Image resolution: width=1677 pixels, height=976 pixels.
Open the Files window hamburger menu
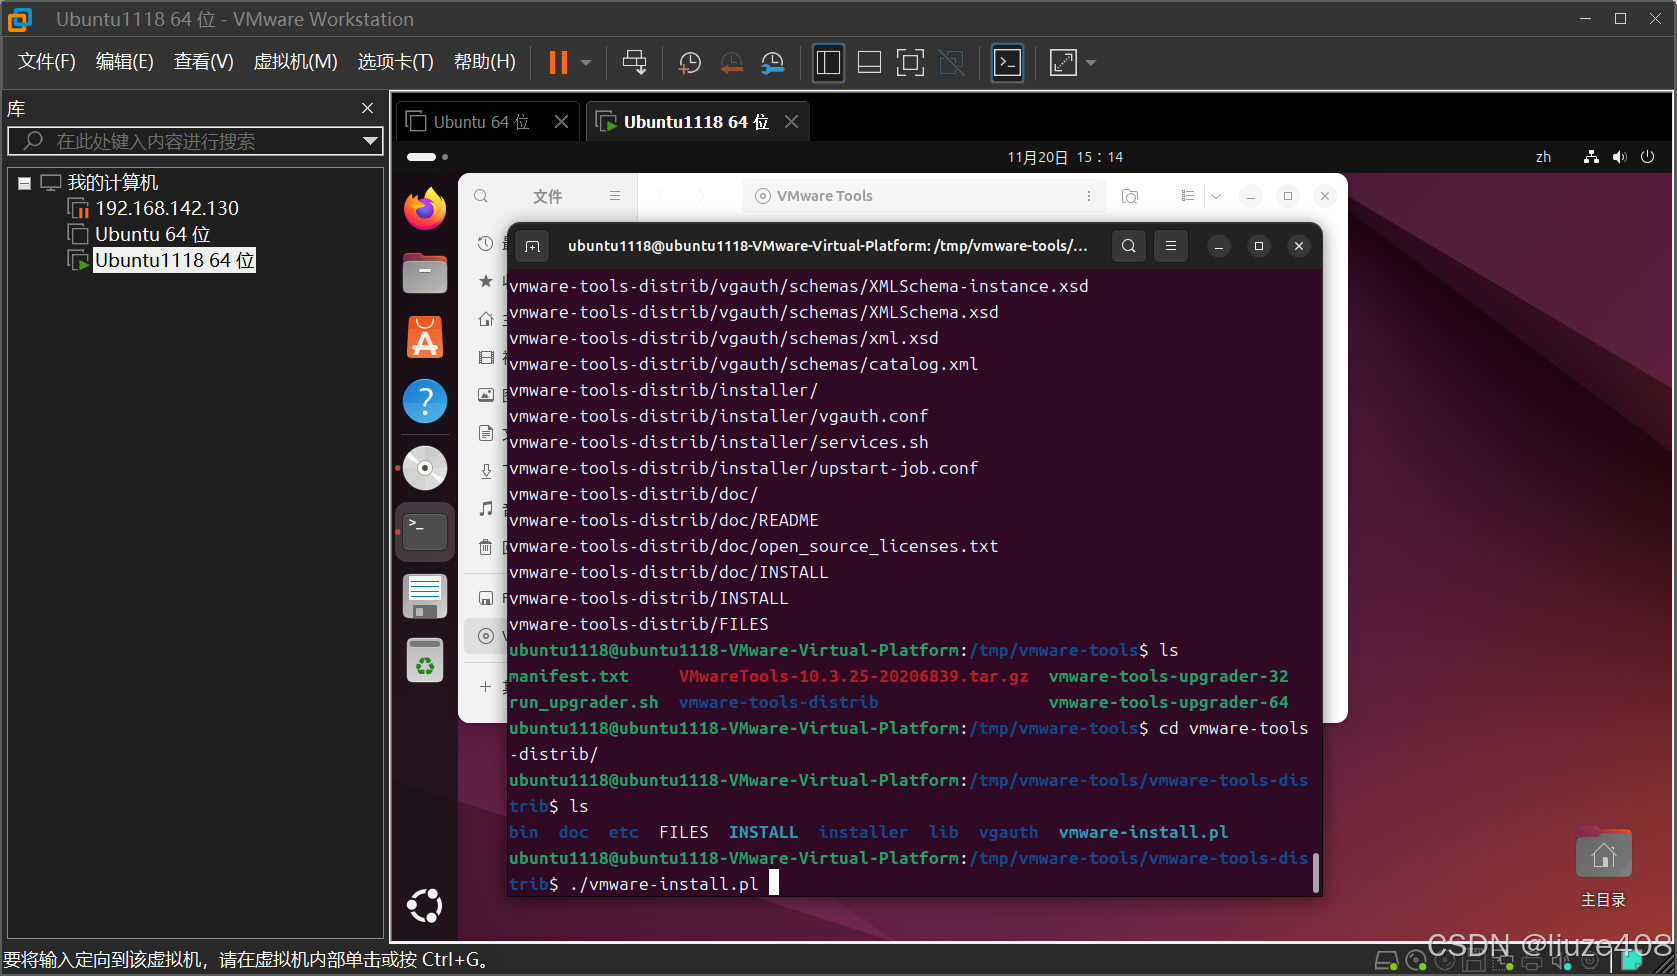coord(615,196)
